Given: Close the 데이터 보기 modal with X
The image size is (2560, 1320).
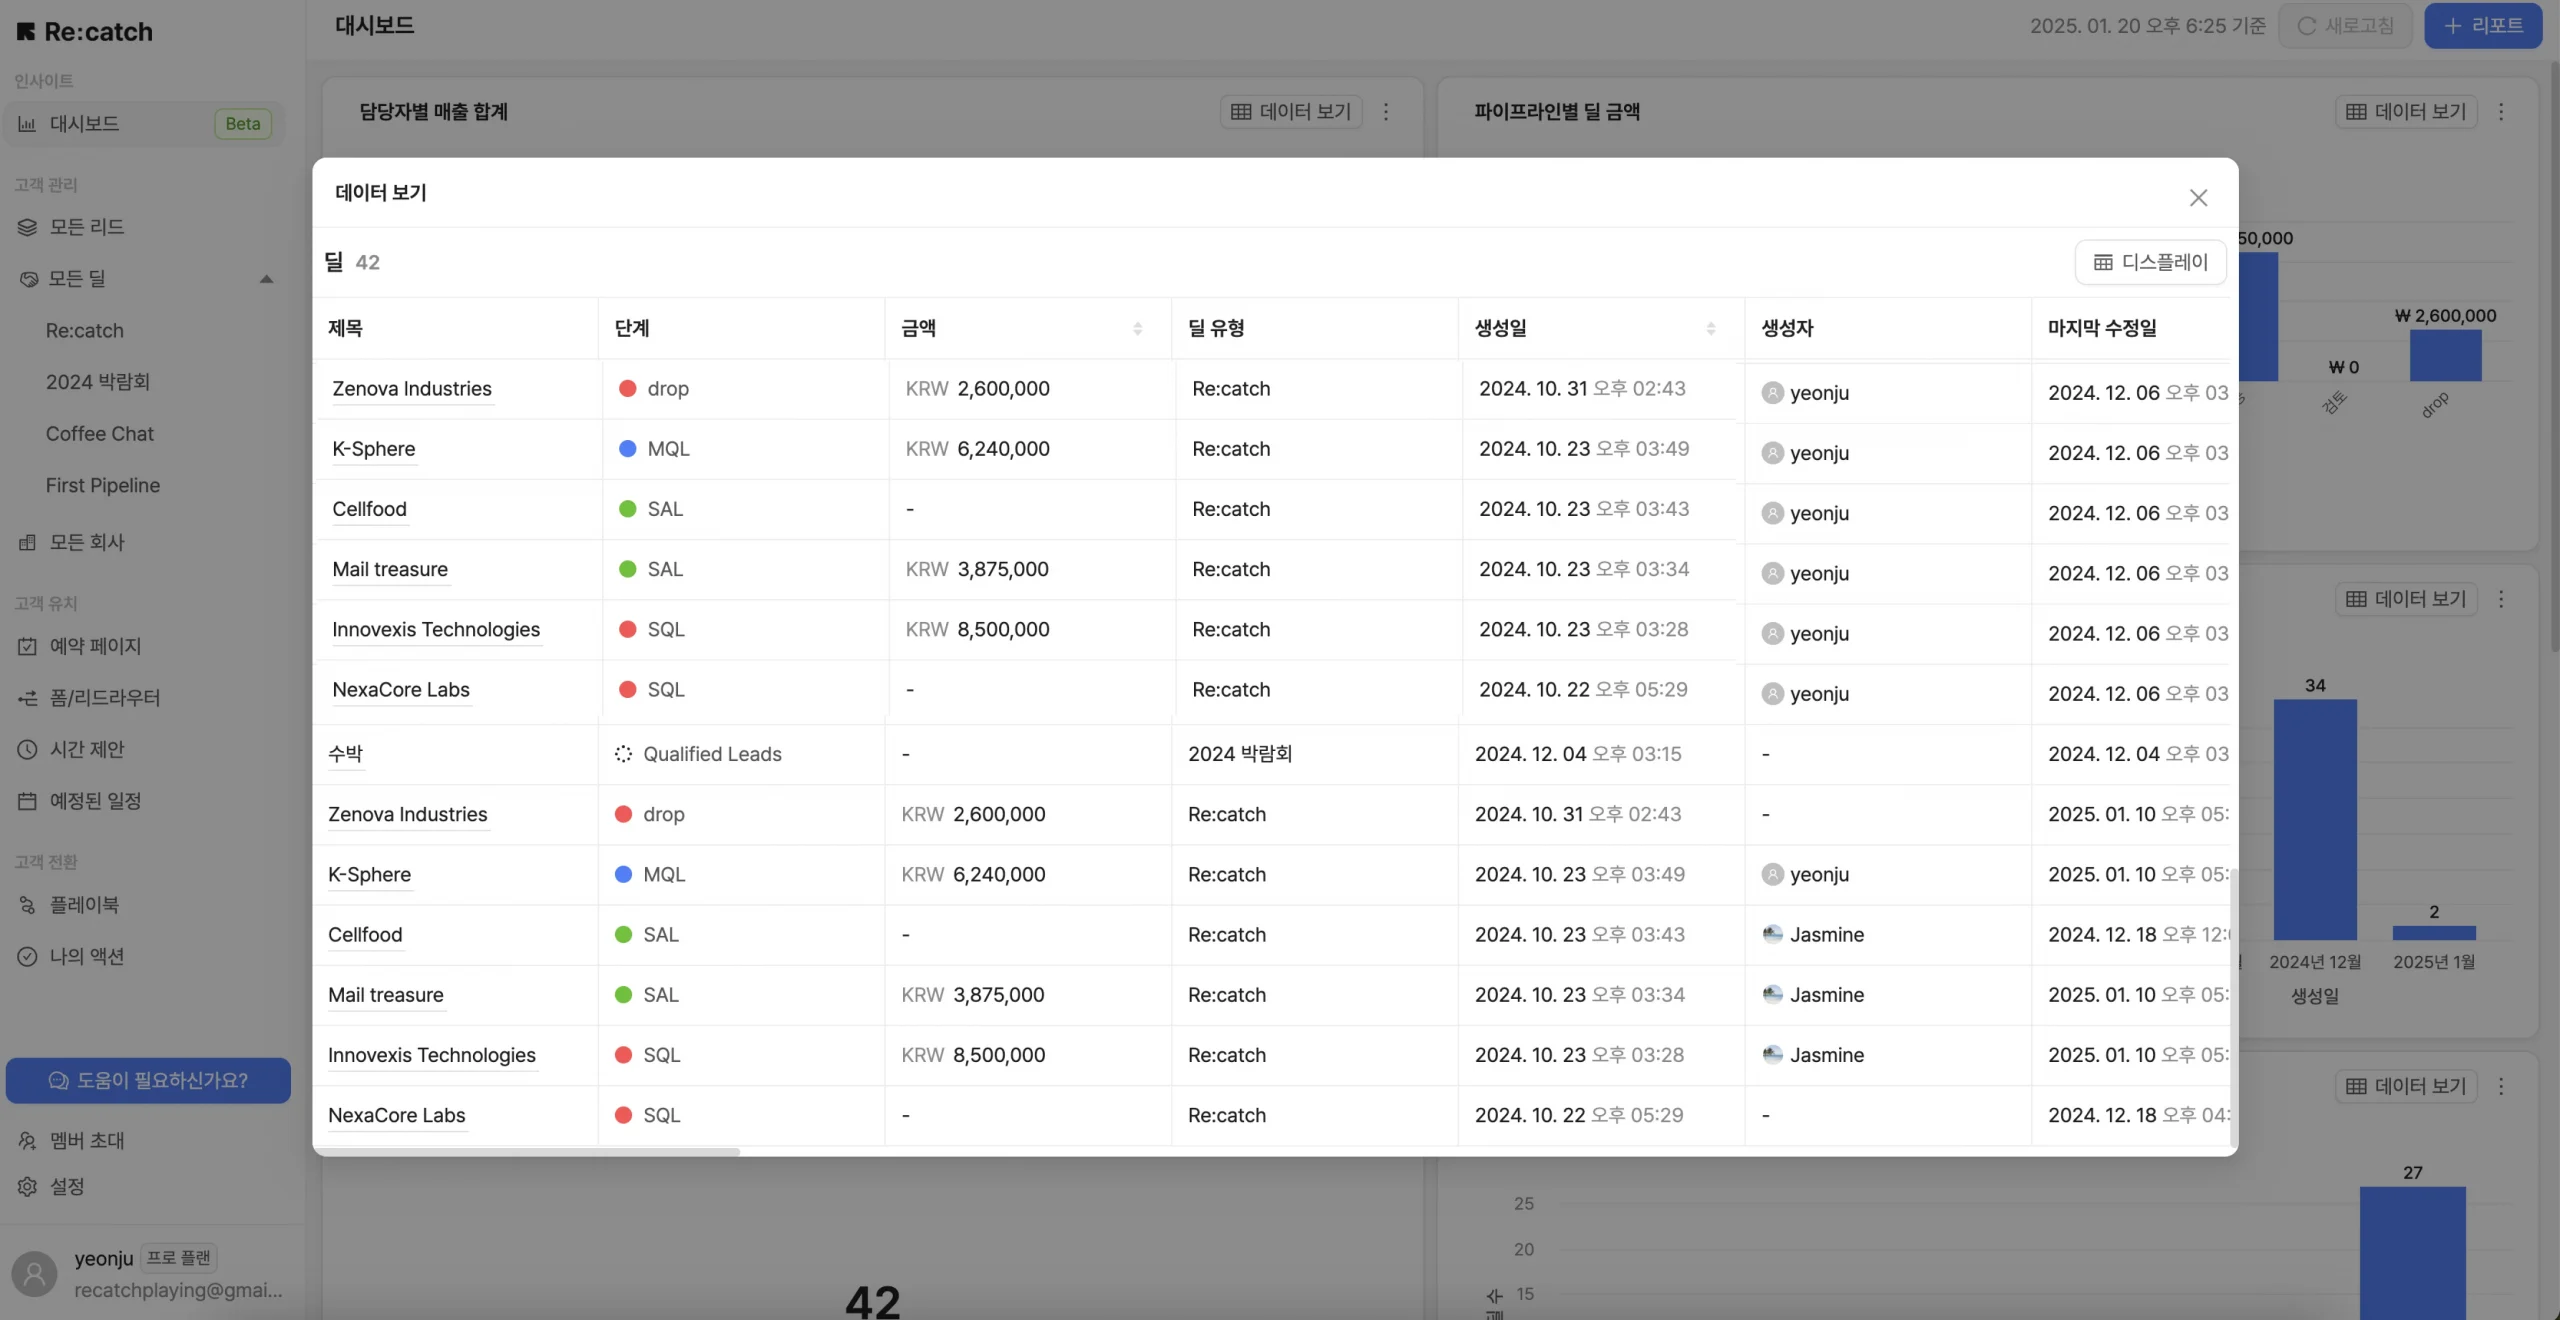Looking at the screenshot, I should [x=2197, y=198].
